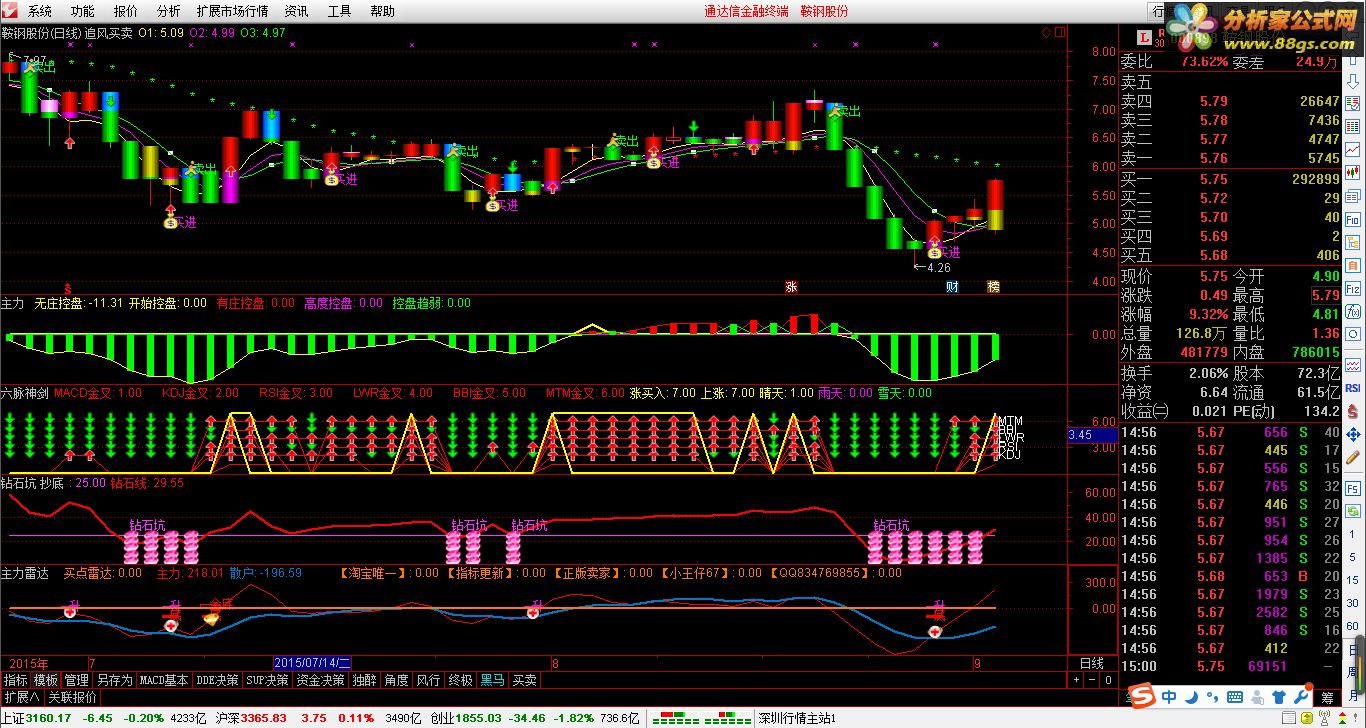This screenshot has width=1366, height=728.
Task: Open the sector tree icon in sidebar
Action: pyautogui.click(x=1353, y=242)
